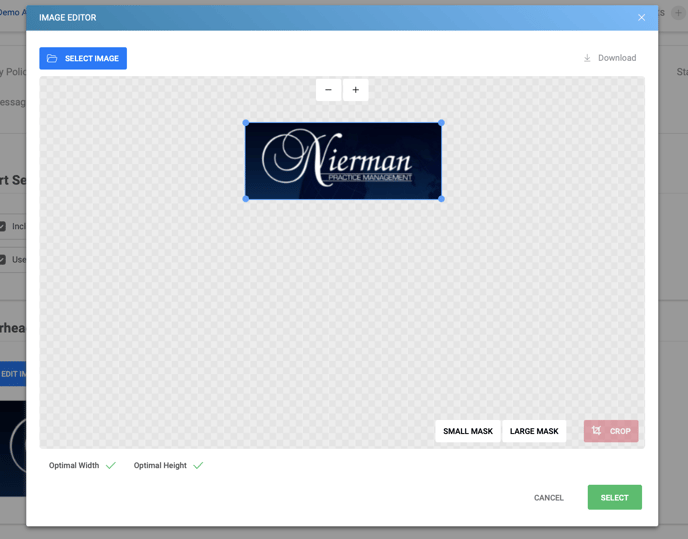Screen dimensions: 688x539
Task: Click the Optimal Width green checkmark
Action: [x=111, y=465]
